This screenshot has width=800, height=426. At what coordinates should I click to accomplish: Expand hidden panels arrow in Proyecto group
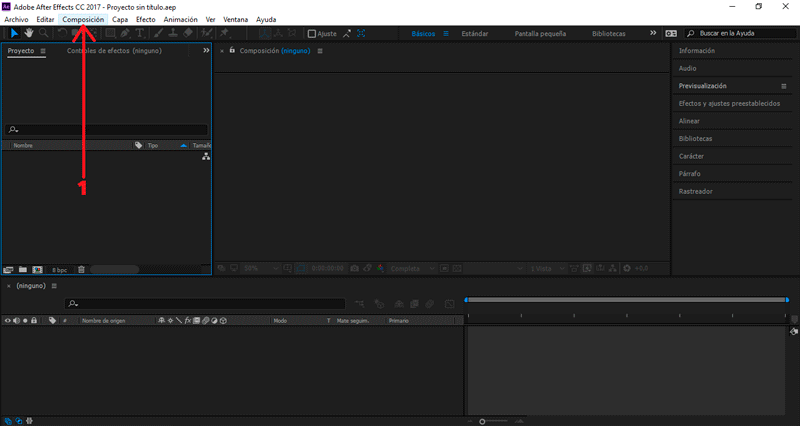(x=206, y=51)
